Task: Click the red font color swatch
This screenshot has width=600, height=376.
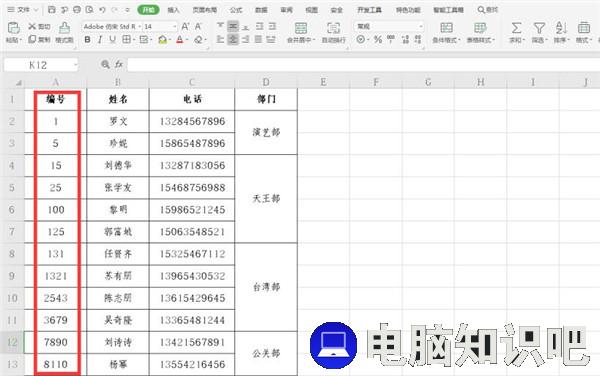Action: coord(180,39)
